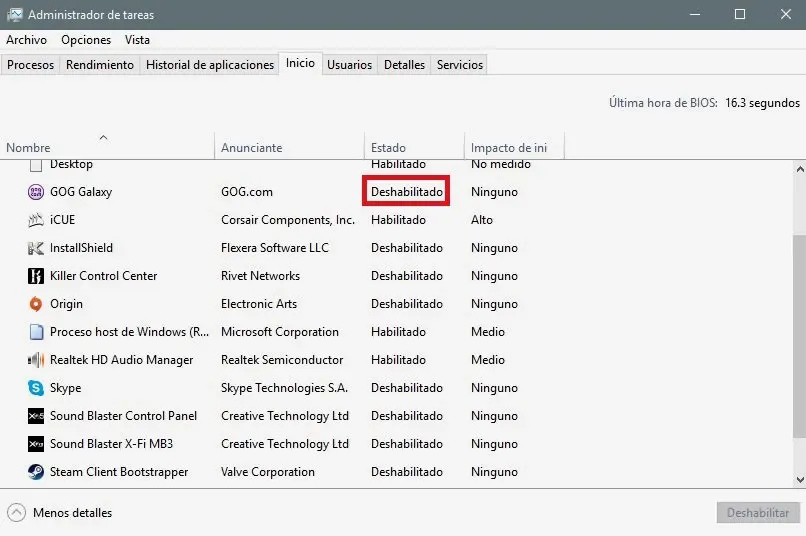Sort list by Nombre column header
This screenshot has height=536, width=806.
click(28, 148)
